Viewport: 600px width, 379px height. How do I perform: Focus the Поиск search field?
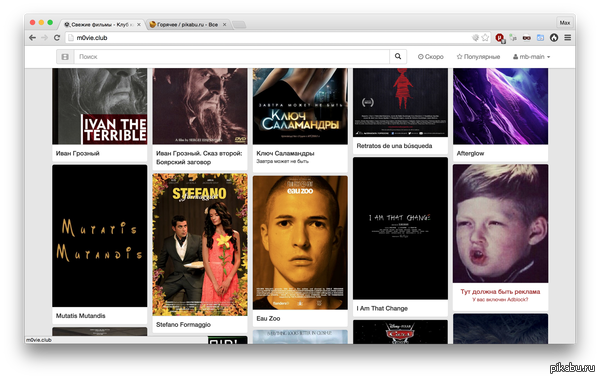tap(232, 57)
